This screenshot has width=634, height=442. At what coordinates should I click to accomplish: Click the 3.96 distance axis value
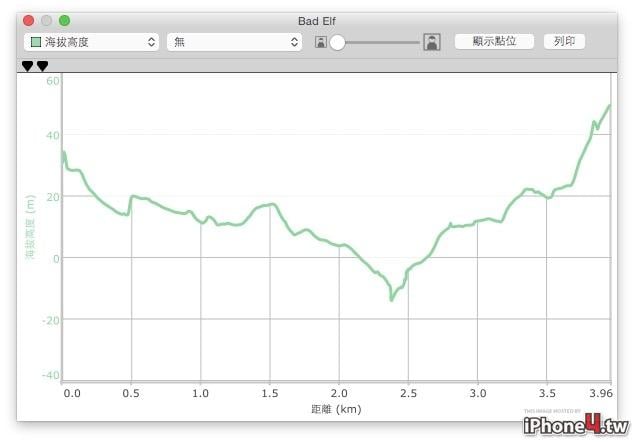[x=601, y=393]
